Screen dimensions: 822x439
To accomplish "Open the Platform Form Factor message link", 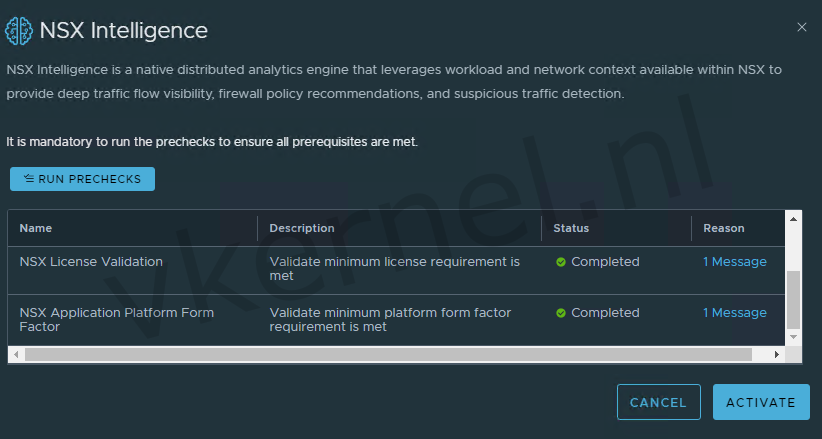I will point(734,313).
